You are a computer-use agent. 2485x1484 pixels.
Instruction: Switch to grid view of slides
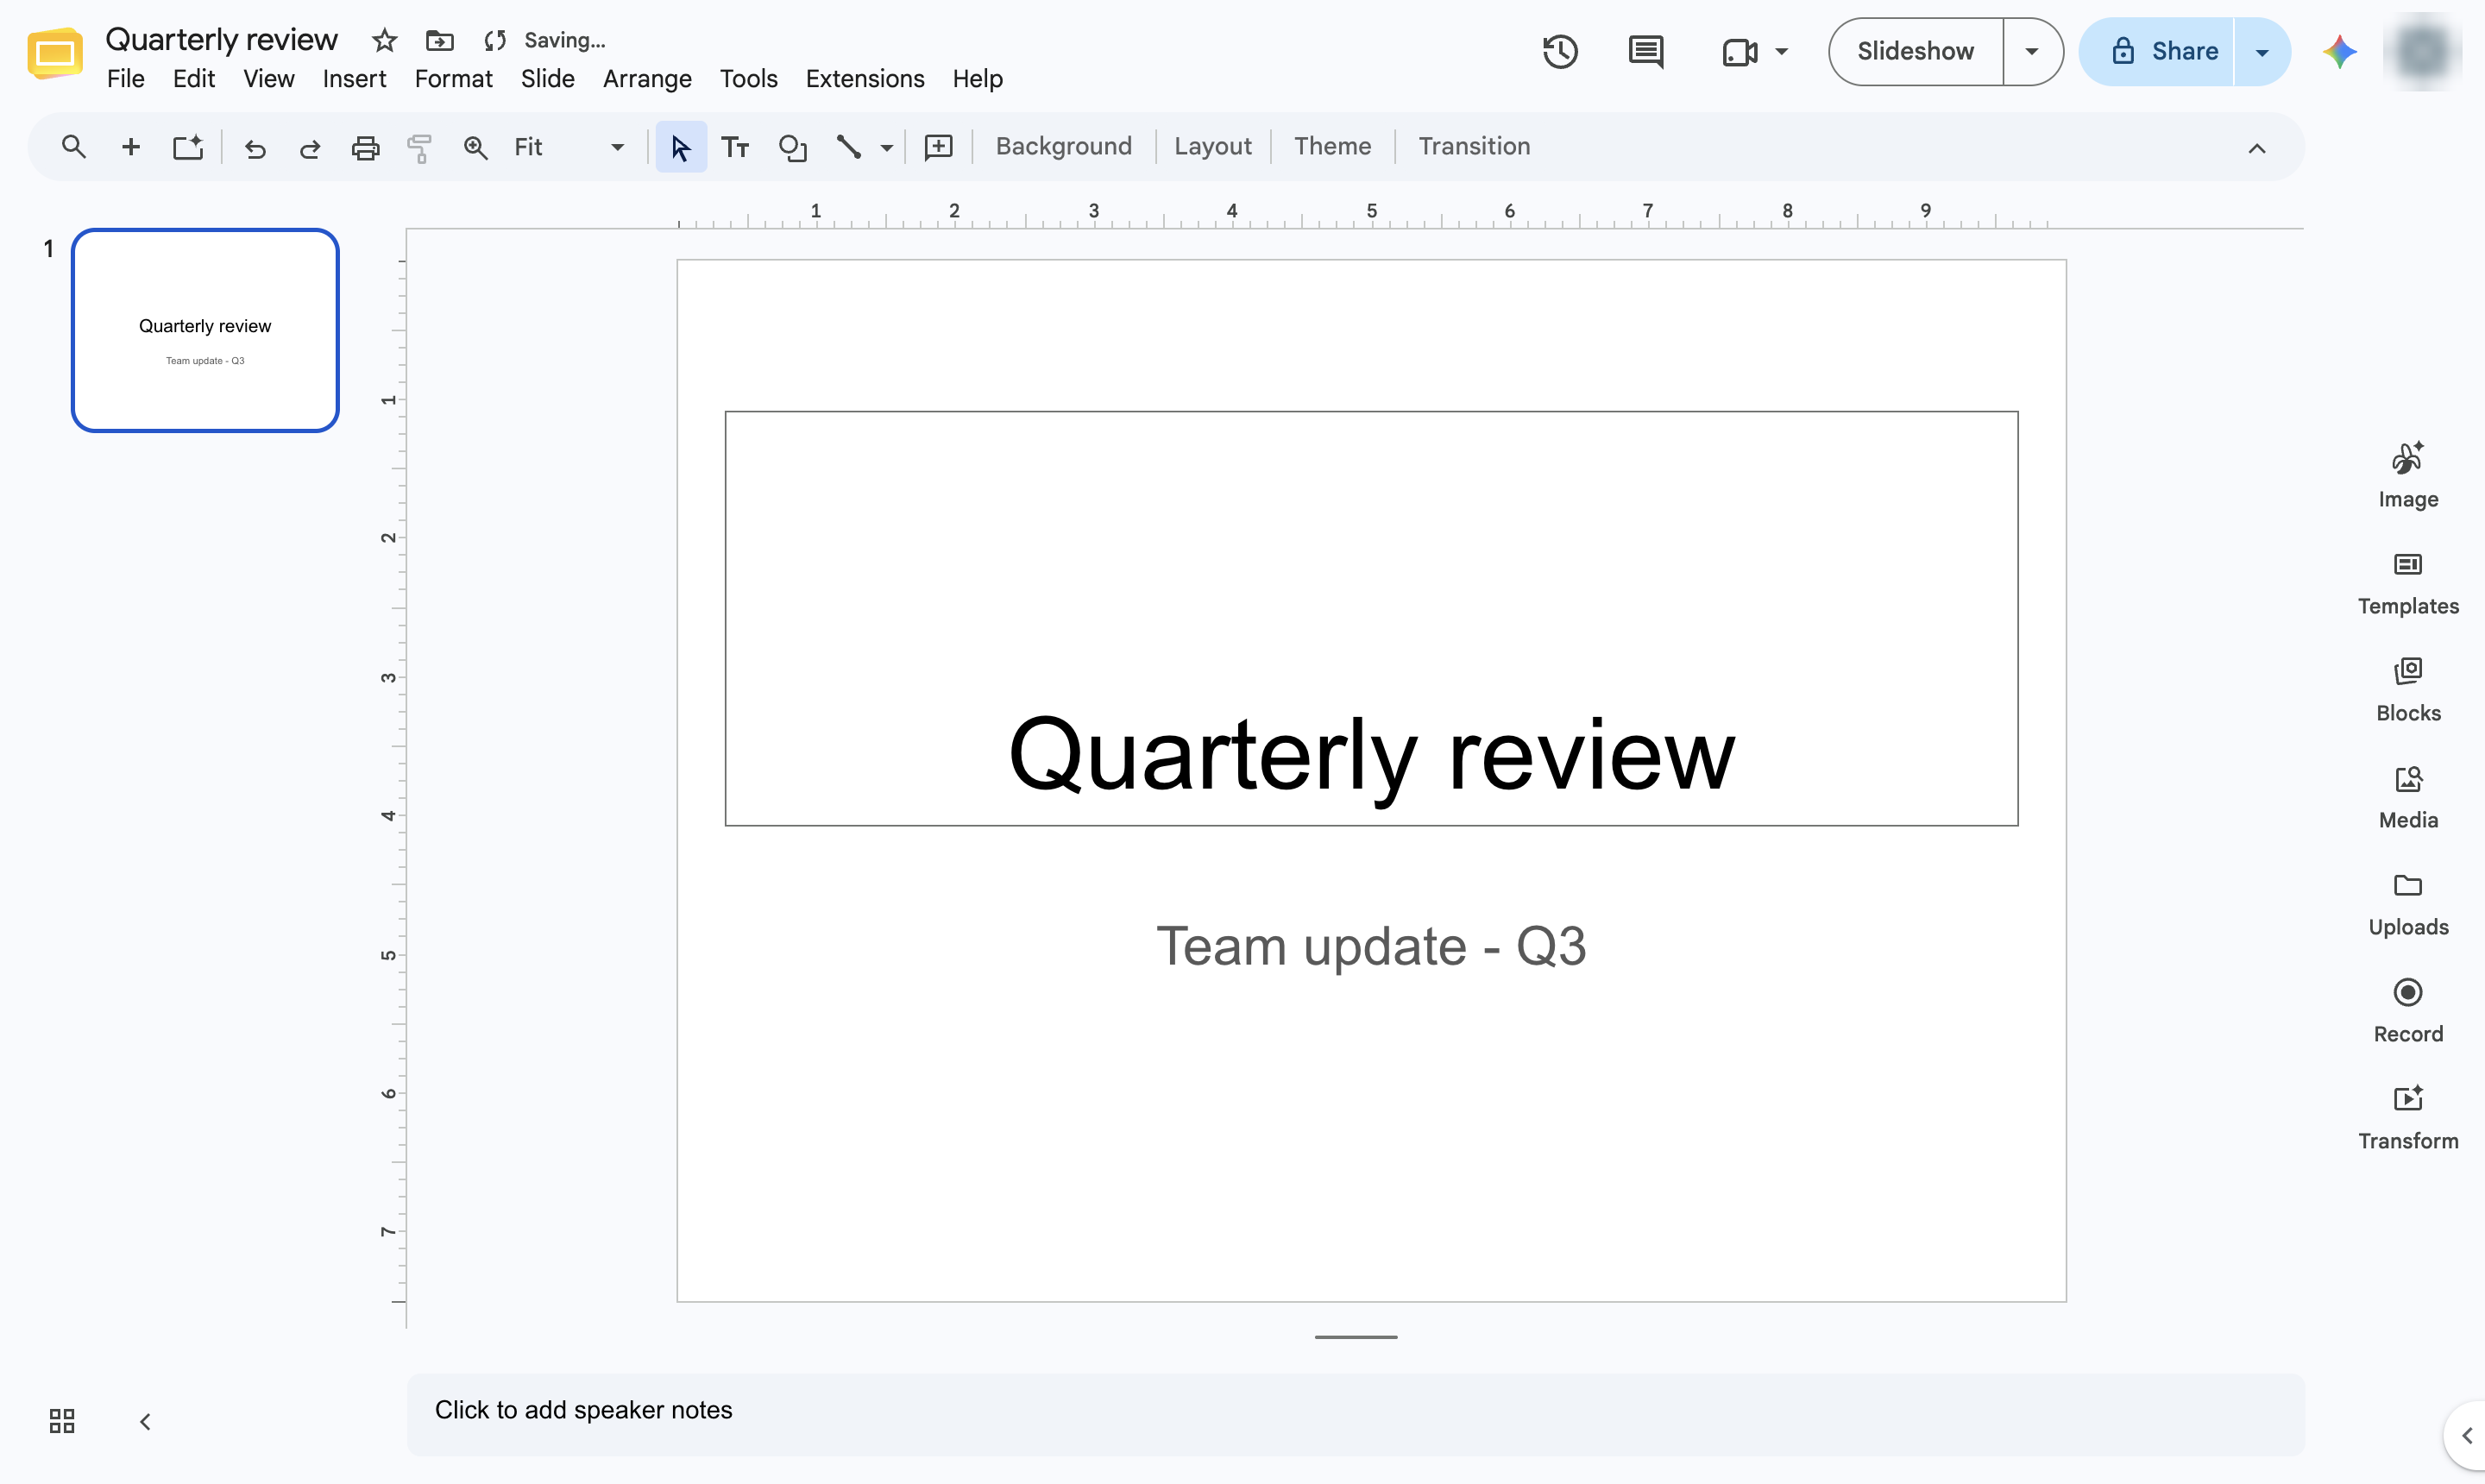[62, 1420]
